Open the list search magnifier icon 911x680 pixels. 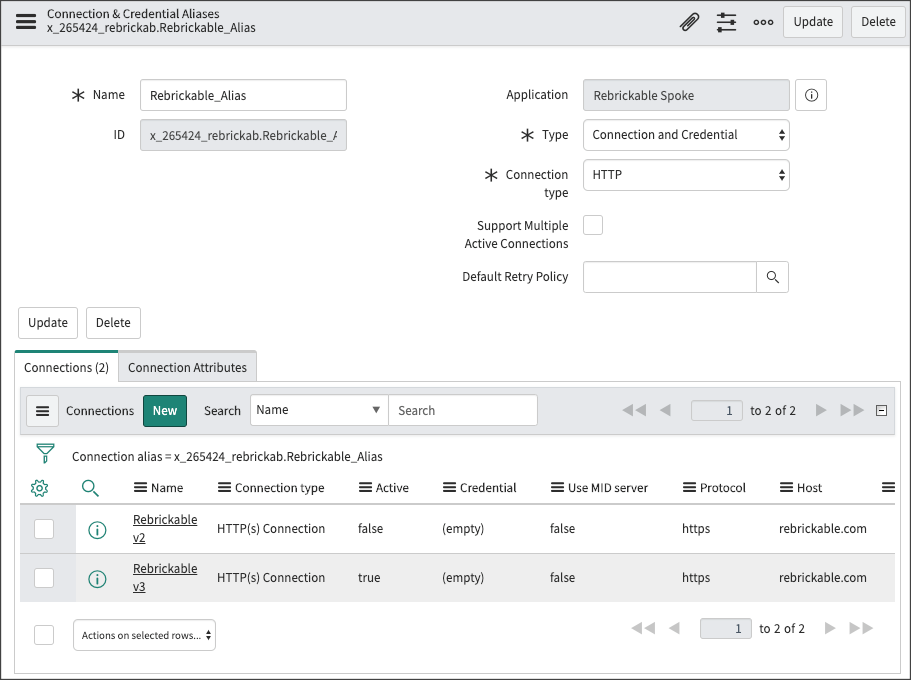coord(90,488)
